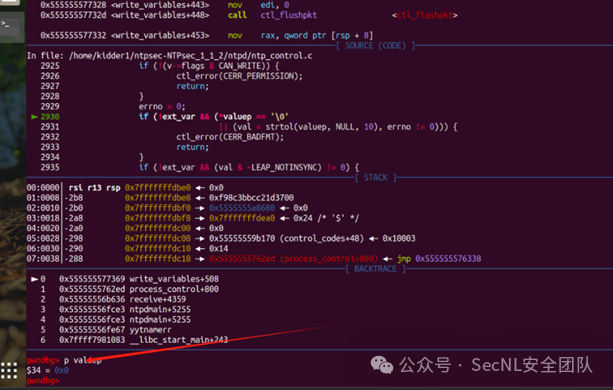613x390 pixels.
Task: Click the 'return;' on line 2927
Action: pyautogui.click(x=192, y=86)
